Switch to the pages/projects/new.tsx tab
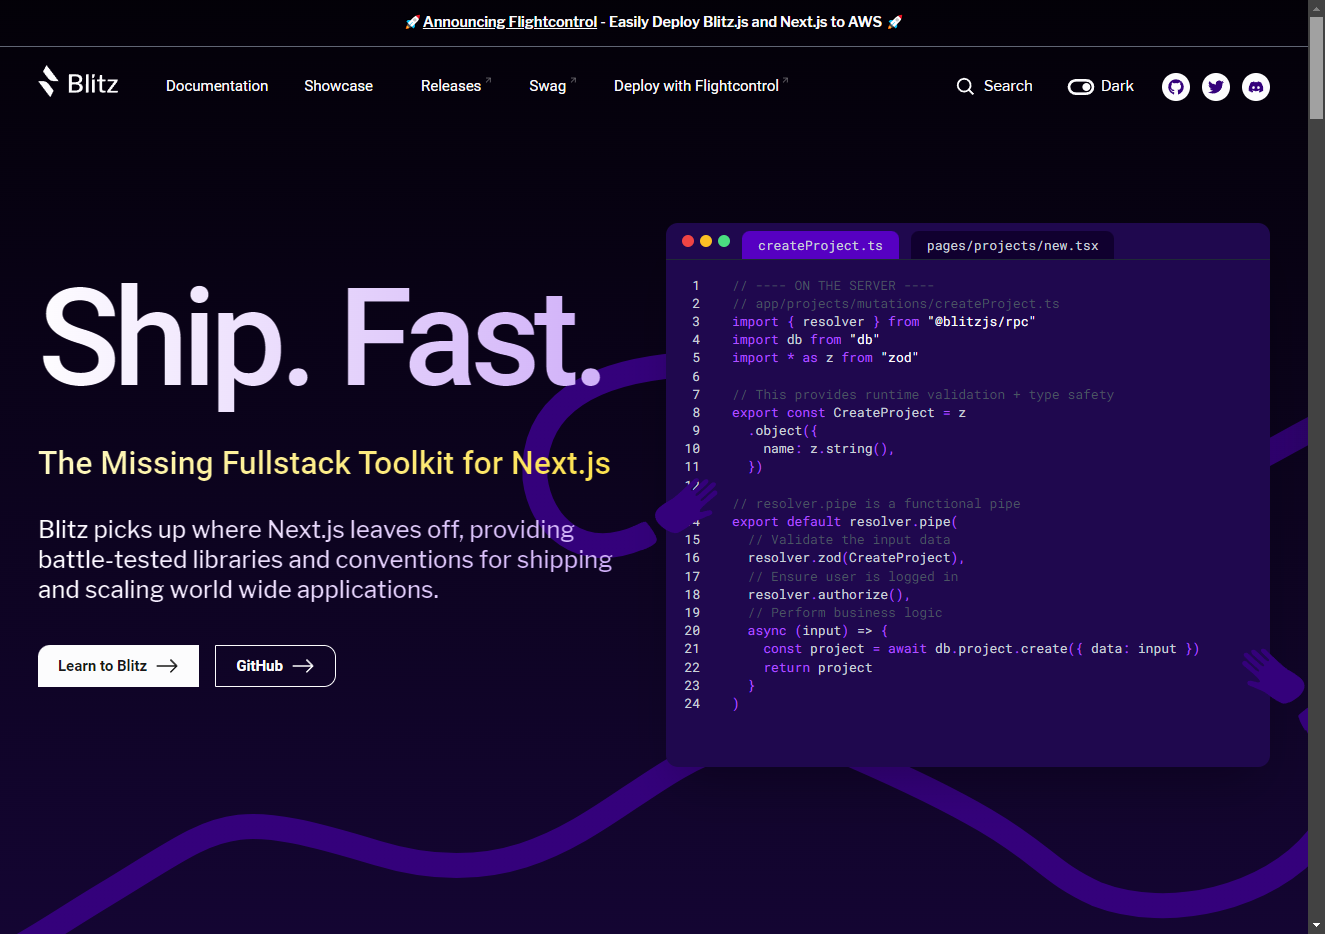The width and height of the screenshot is (1325, 934). coord(1012,246)
